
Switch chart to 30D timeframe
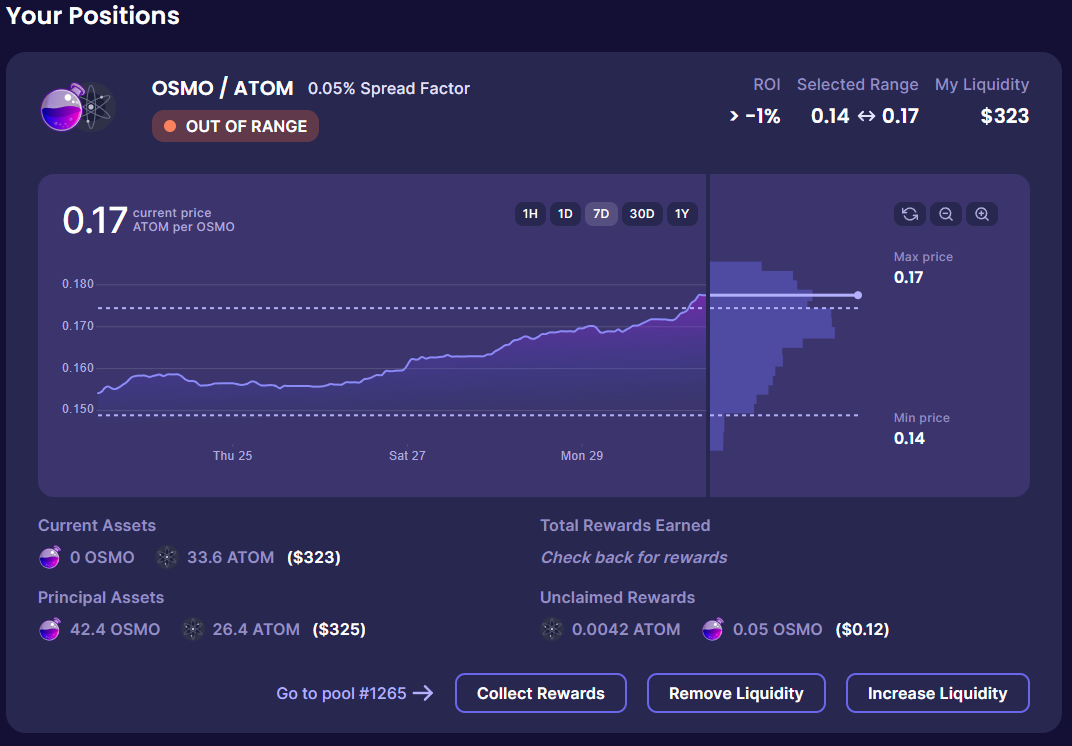point(641,214)
